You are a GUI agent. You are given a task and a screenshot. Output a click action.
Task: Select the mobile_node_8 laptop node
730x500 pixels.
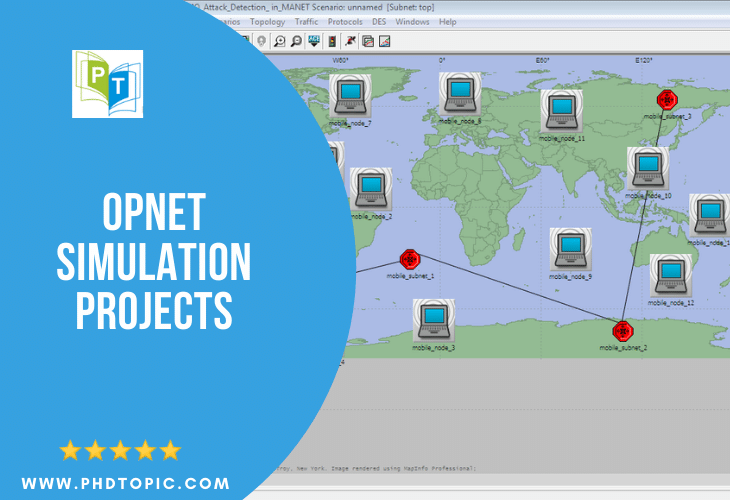(x=460, y=94)
